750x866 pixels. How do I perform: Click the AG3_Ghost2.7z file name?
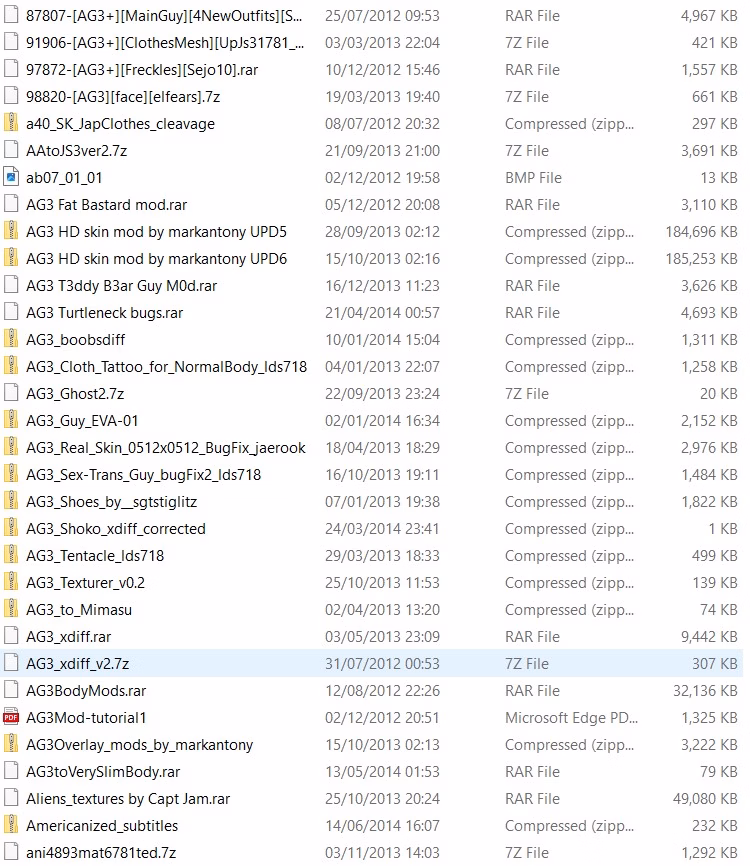75,394
